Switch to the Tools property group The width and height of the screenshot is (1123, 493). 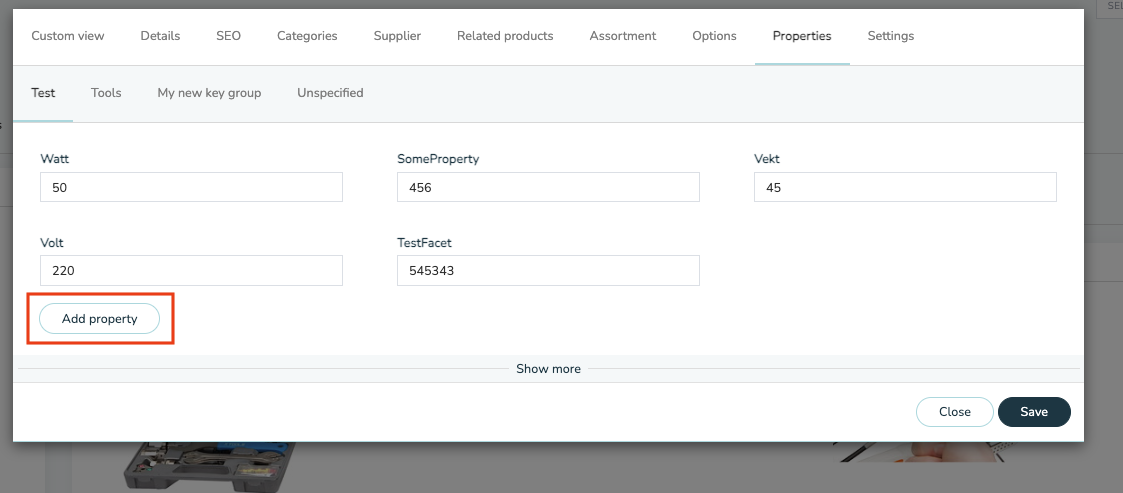(106, 93)
